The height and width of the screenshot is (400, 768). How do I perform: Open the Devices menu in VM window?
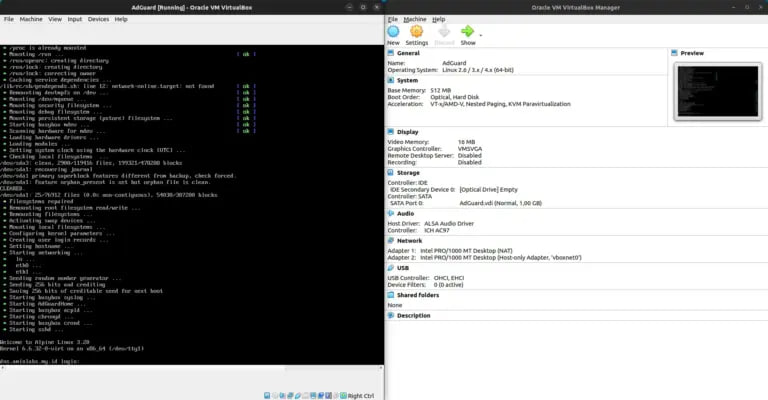click(98, 19)
